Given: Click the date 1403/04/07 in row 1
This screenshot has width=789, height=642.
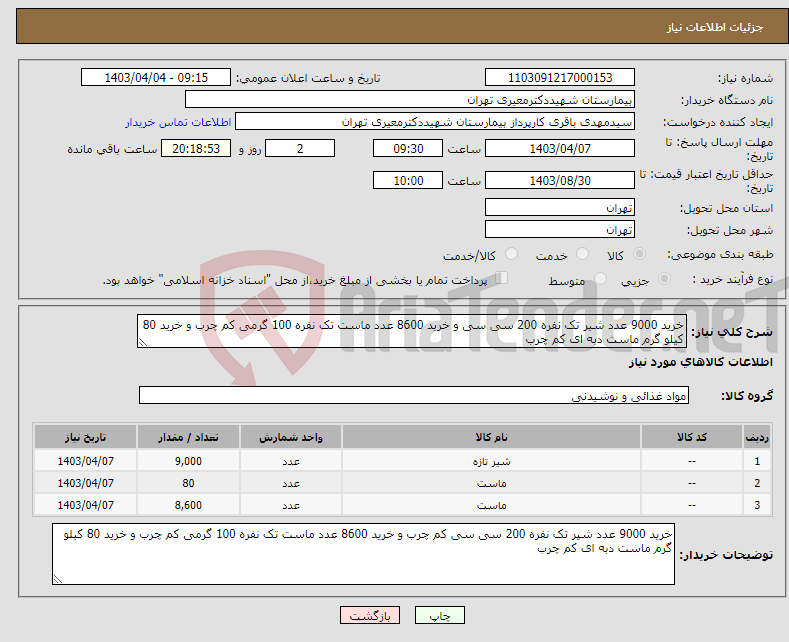Looking at the screenshot, I should coord(86,461).
